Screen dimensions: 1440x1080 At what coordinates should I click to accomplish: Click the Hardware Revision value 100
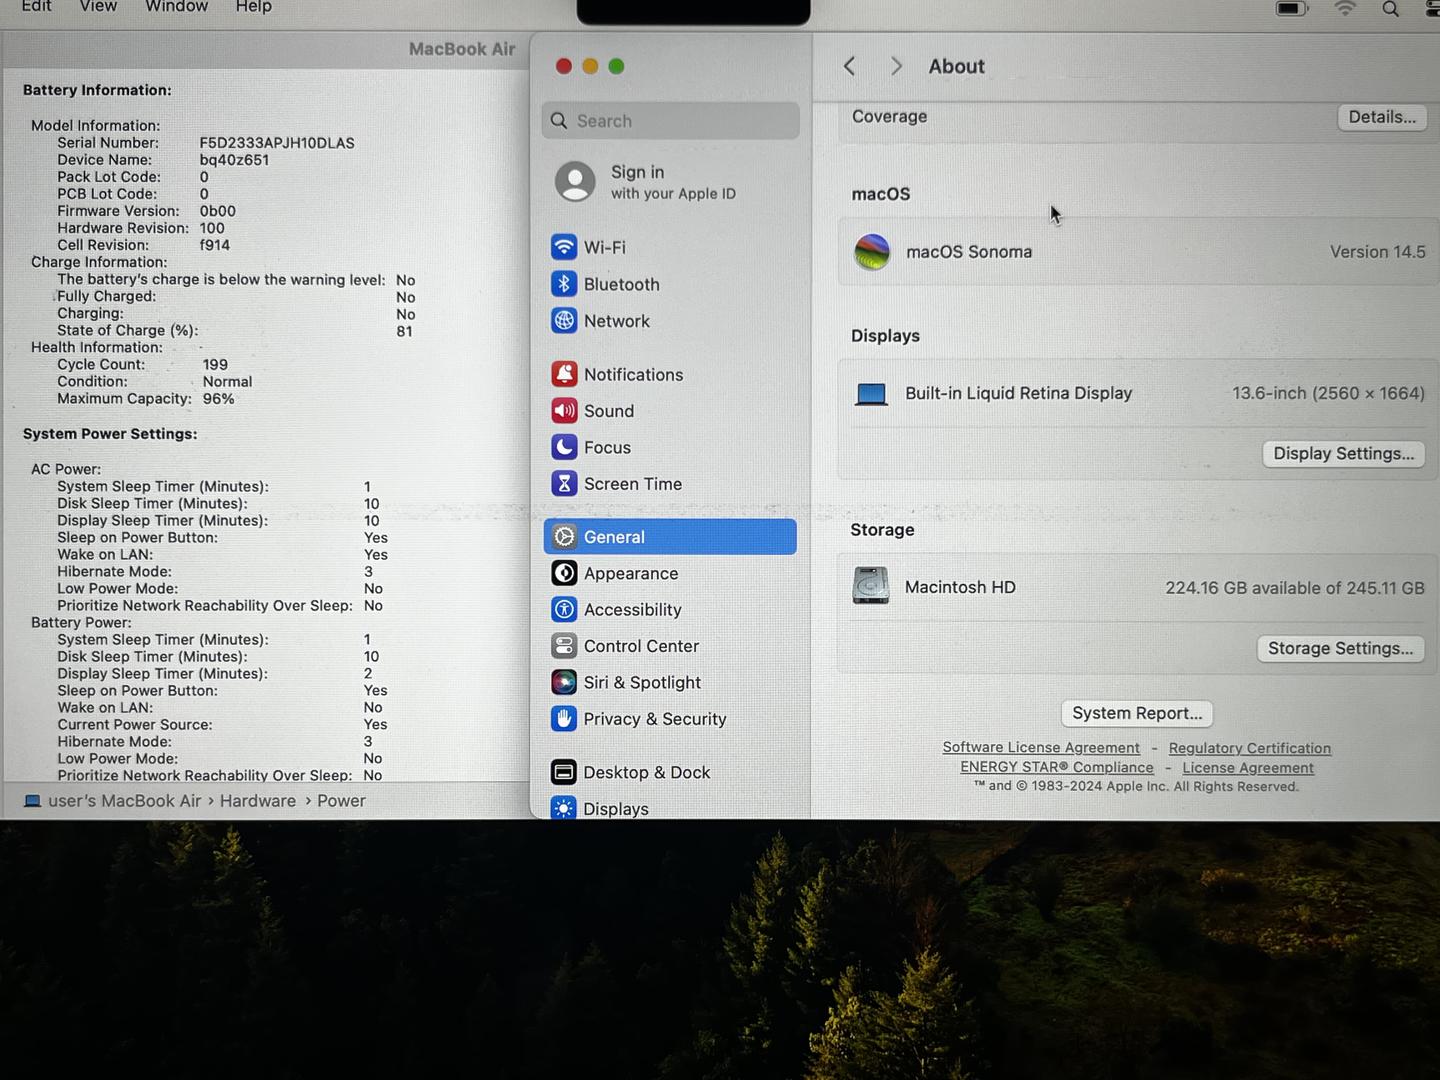[x=212, y=228]
